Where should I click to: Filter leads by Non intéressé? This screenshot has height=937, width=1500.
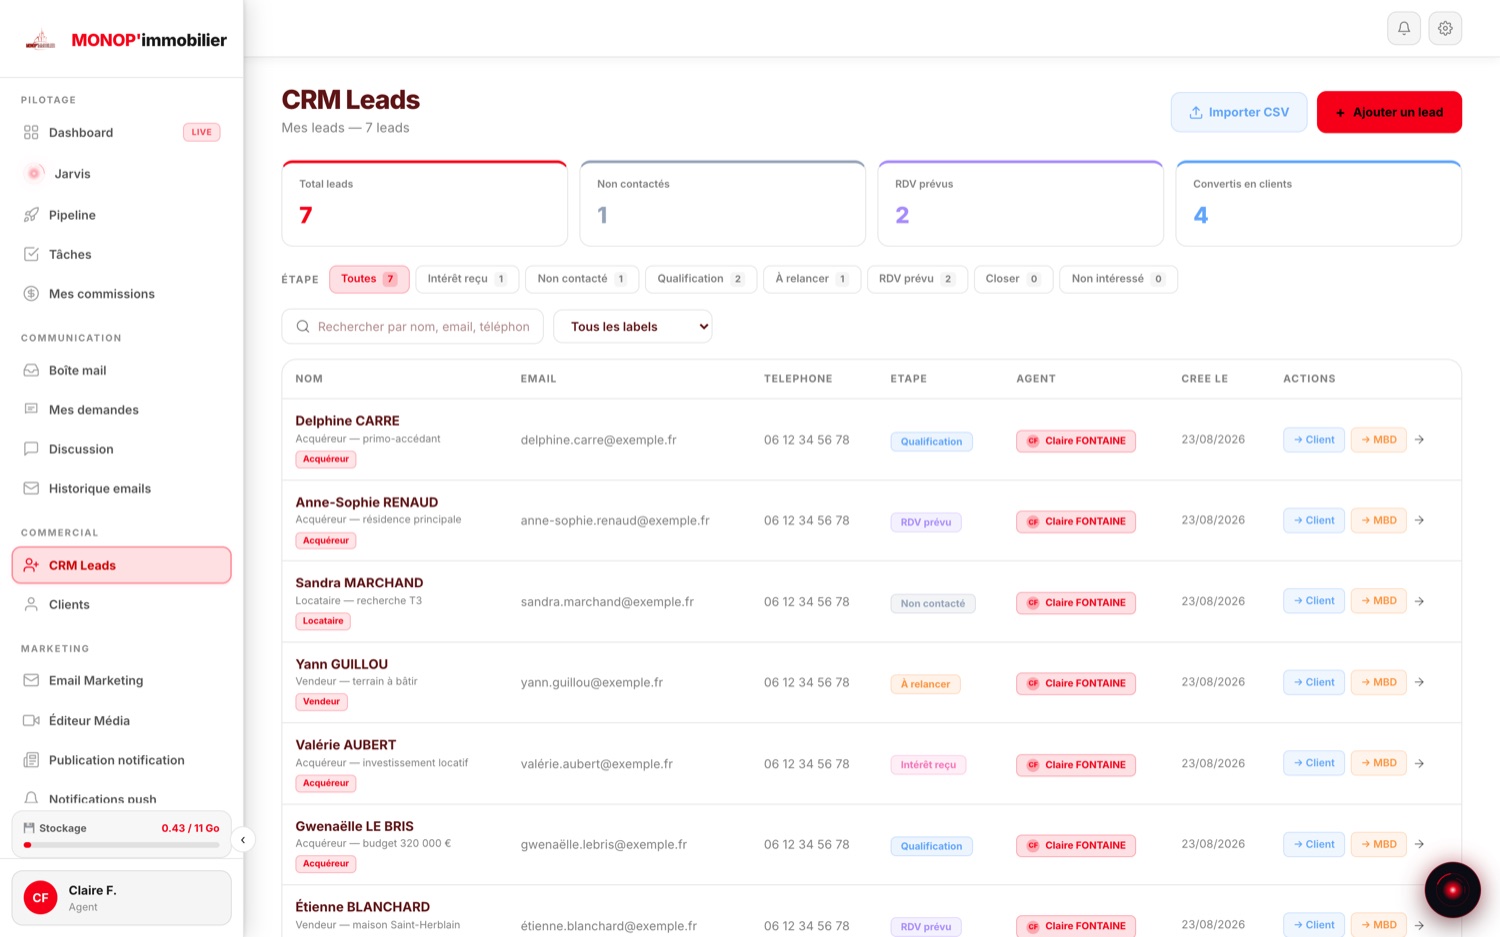[x=1118, y=279]
